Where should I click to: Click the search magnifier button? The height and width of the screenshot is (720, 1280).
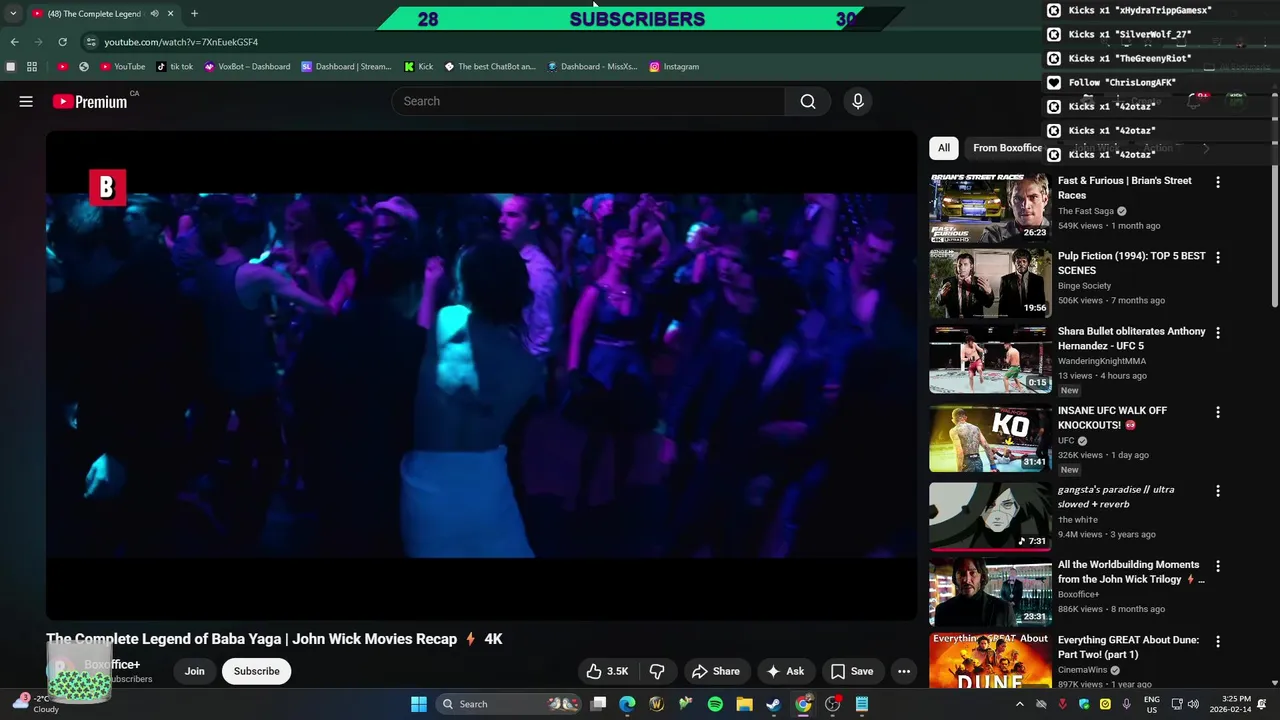[x=808, y=101]
